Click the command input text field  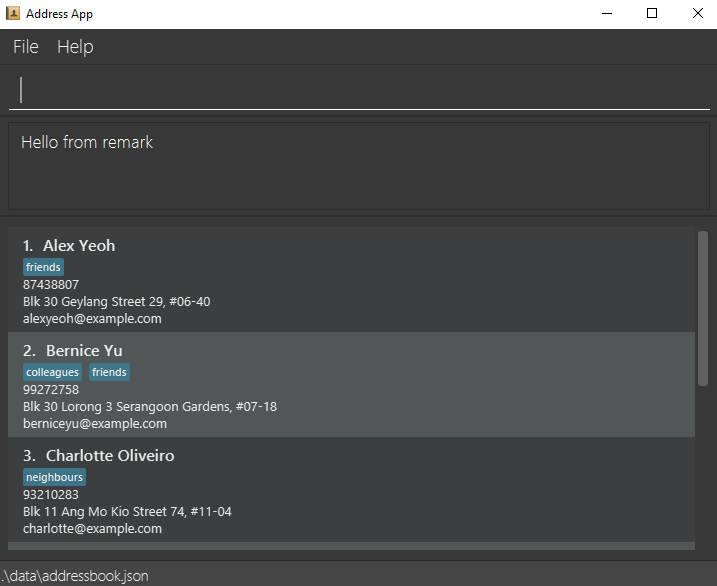point(359,90)
